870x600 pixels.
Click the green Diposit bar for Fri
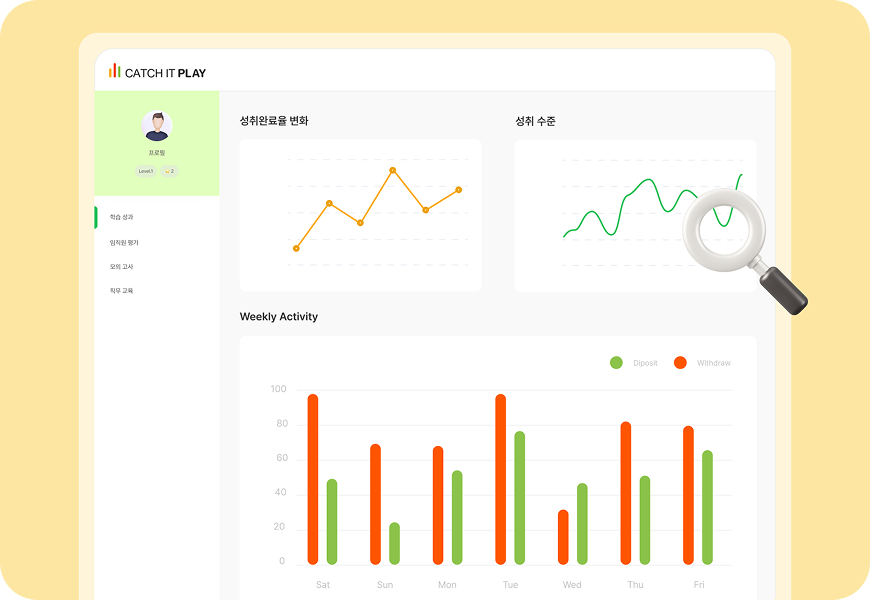pos(707,507)
